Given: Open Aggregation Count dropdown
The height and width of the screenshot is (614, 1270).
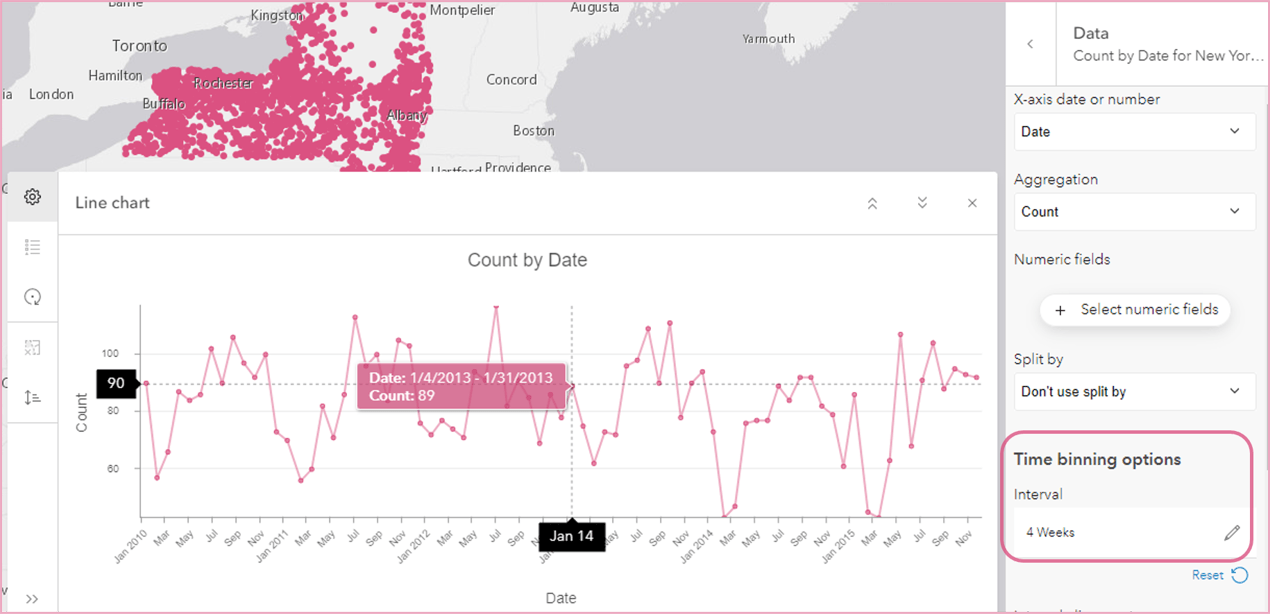Looking at the screenshot, I should (x=1134, y=212).
